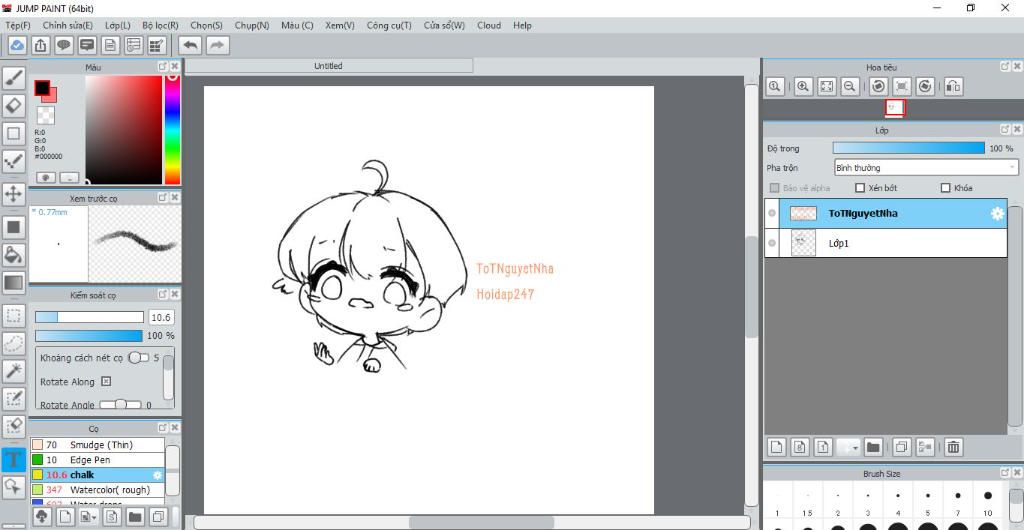The image size is (1024, 530).
Task: Duplicate layer icon in Lớp panel
Action: [901, 447]
